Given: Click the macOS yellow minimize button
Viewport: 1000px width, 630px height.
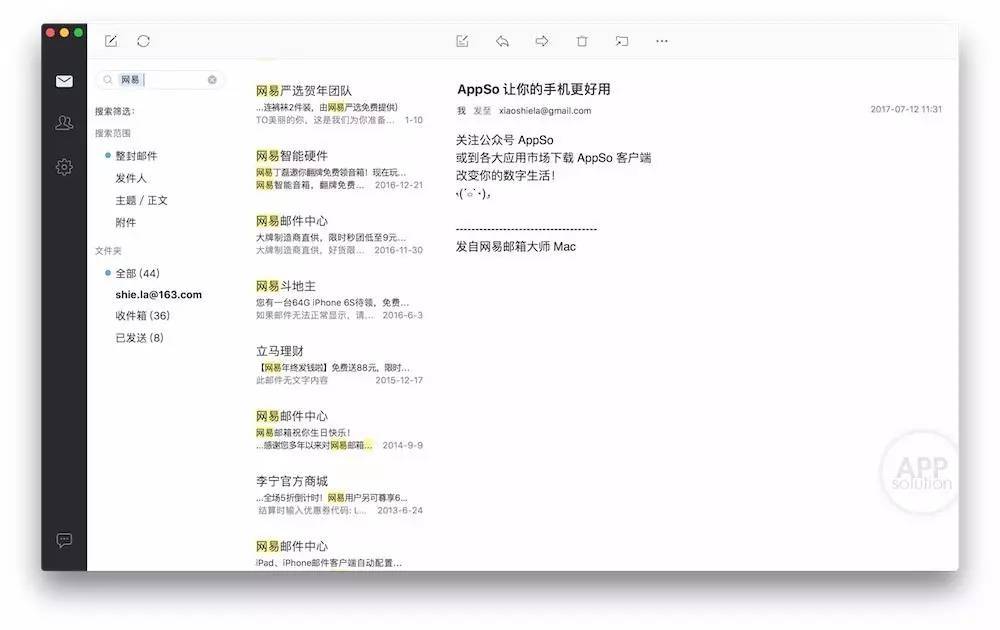Looking at the screenshot, I should click(x=64, y=33).
